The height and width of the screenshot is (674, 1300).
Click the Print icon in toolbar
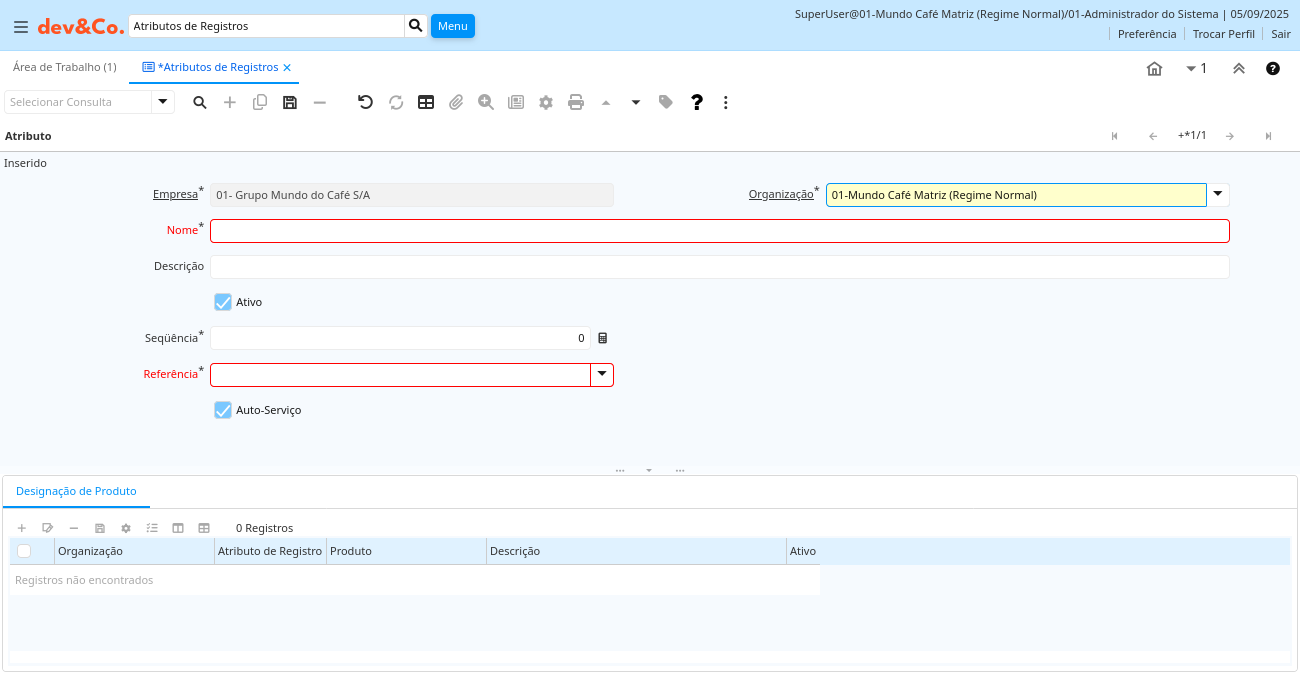coord(576,102)
